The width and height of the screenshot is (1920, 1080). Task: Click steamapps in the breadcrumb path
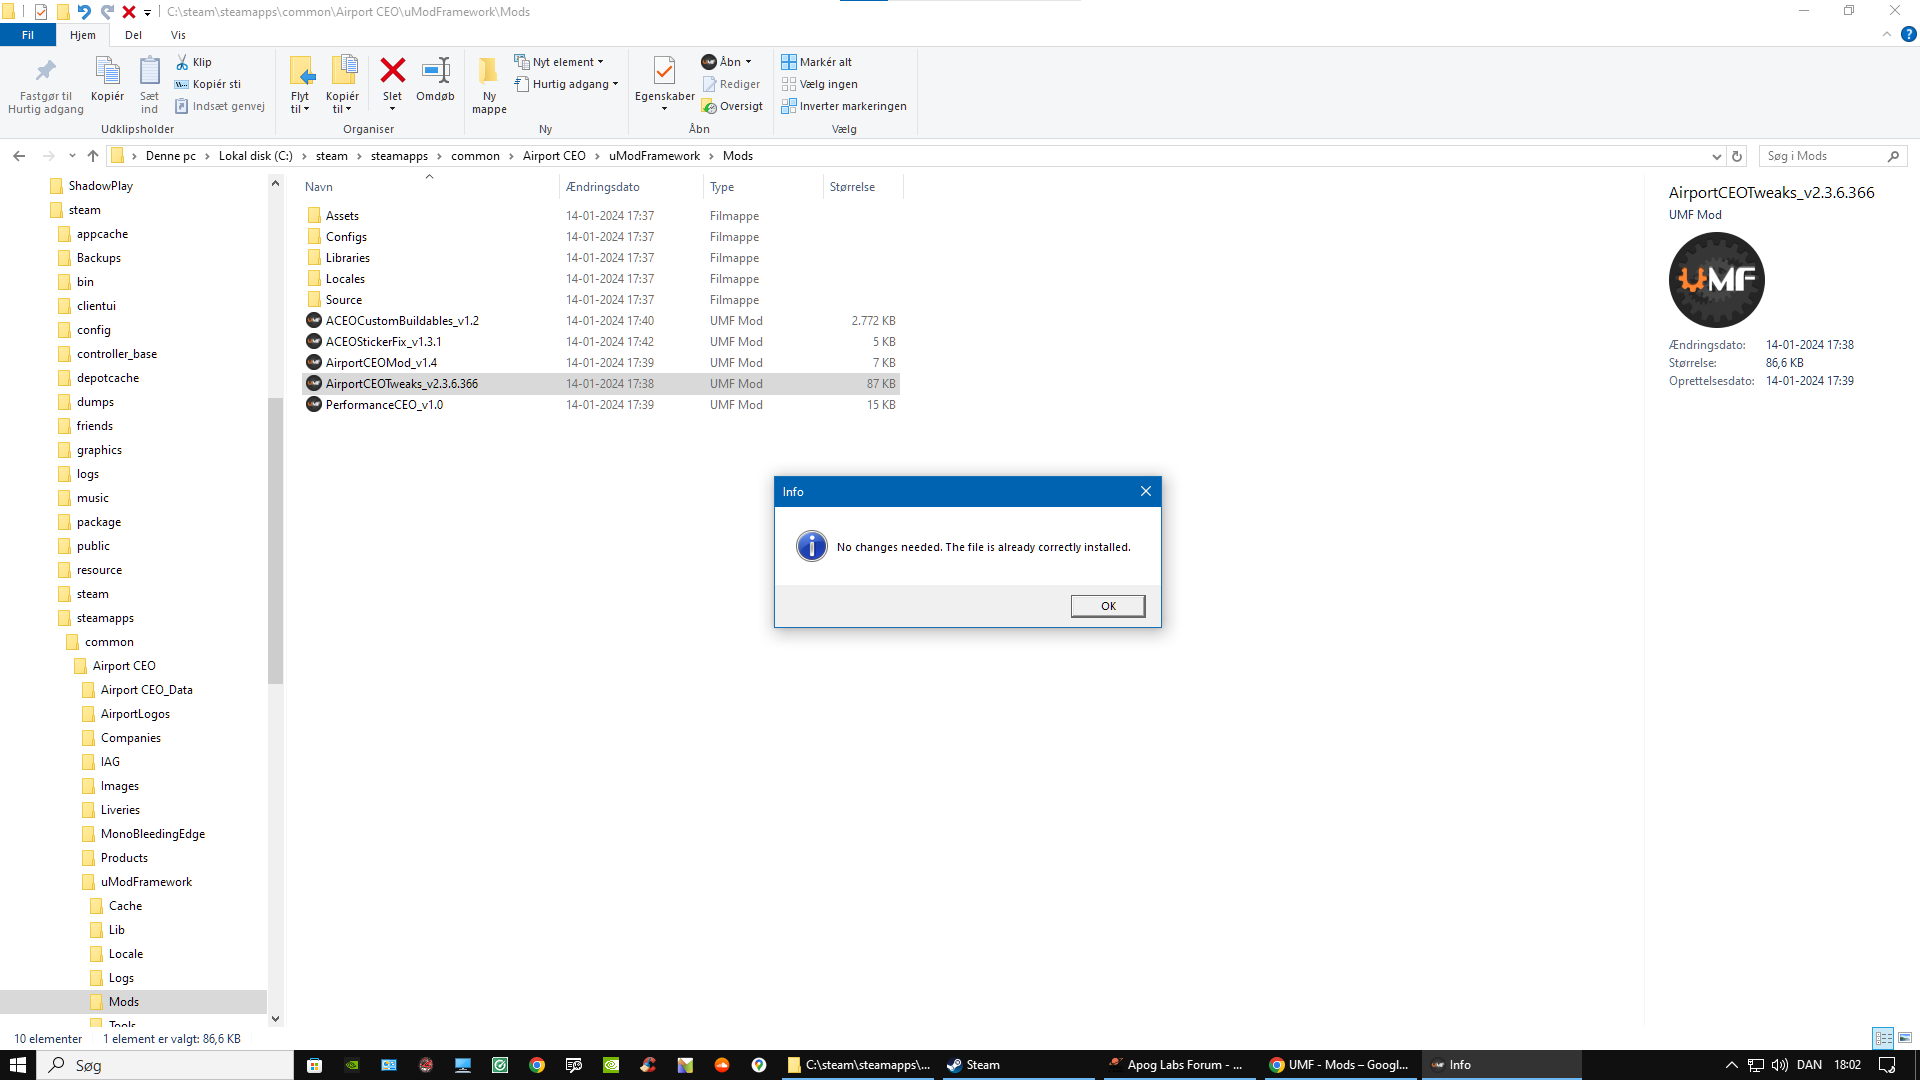click(x=399, y=156)
